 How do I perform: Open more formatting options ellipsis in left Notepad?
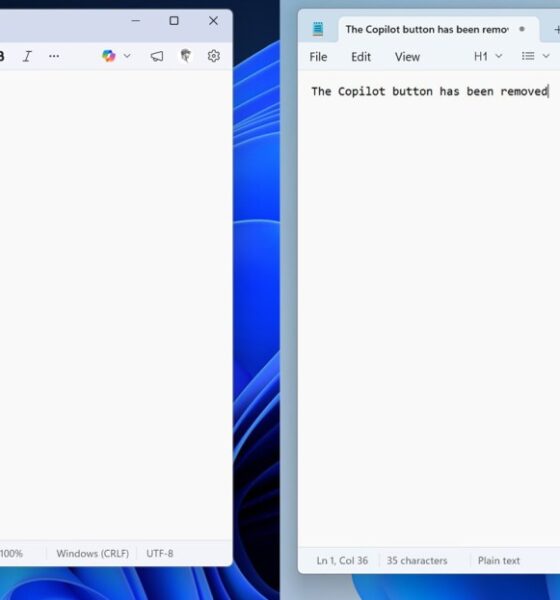coord(54,56)
